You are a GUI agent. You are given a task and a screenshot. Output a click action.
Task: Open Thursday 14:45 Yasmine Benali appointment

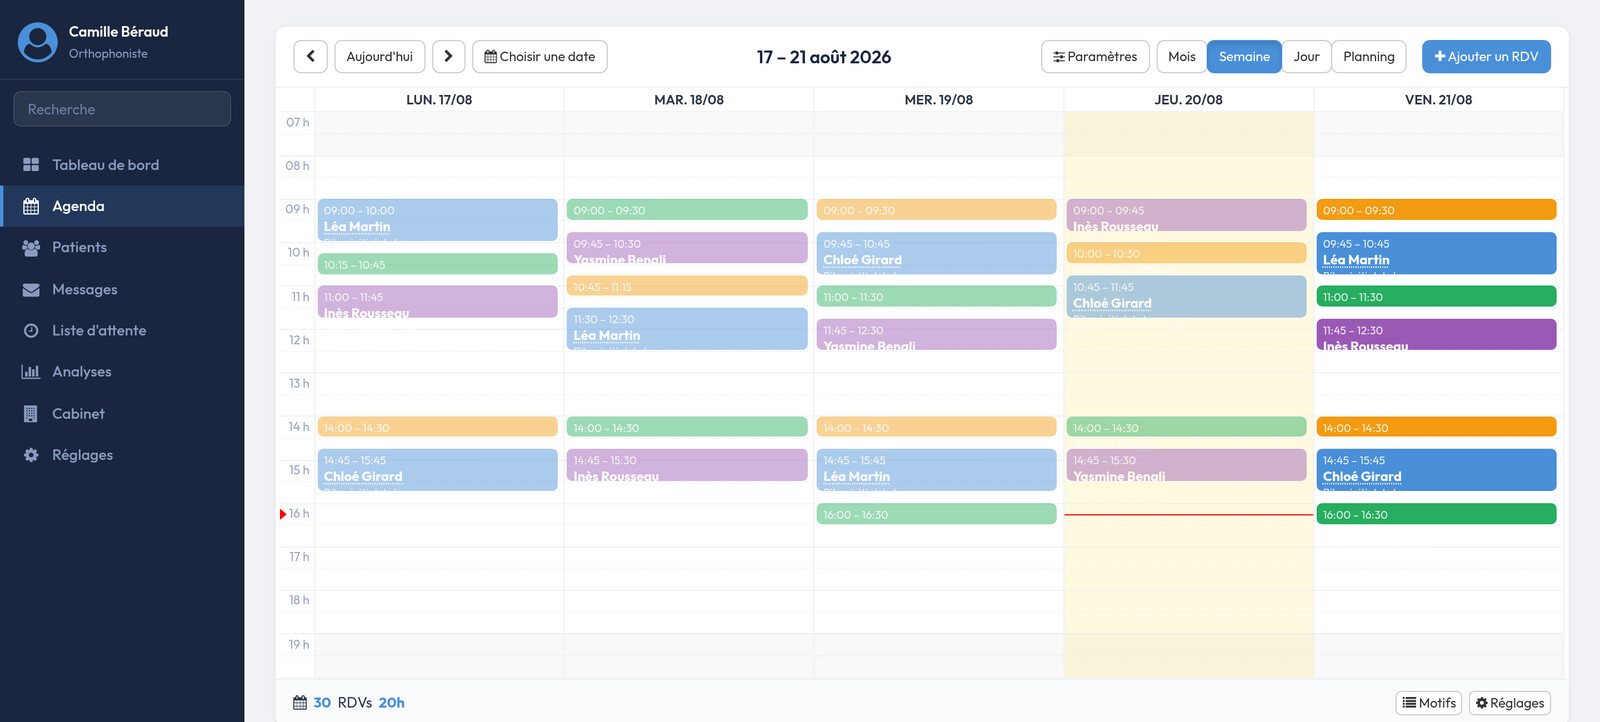click(x=1187, y=465)
